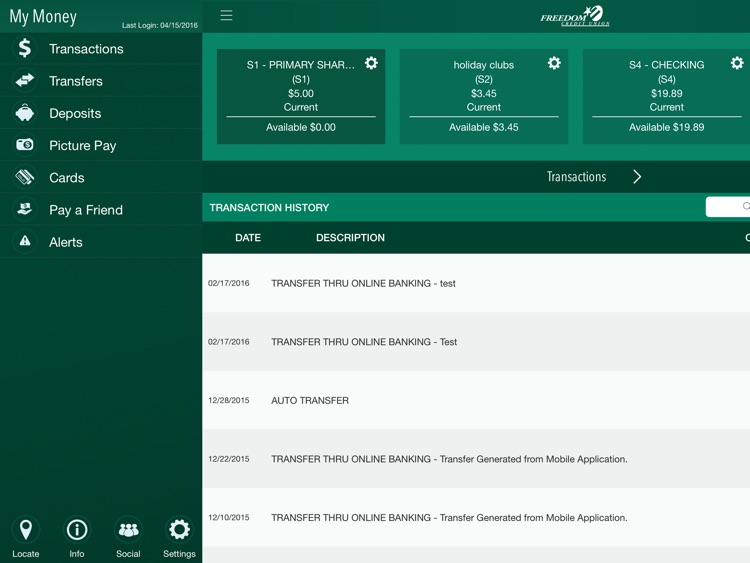This screenshot has width=750, height=563.
Task: Tap the Locate map pin icon
Action: (x=26, y=530)
